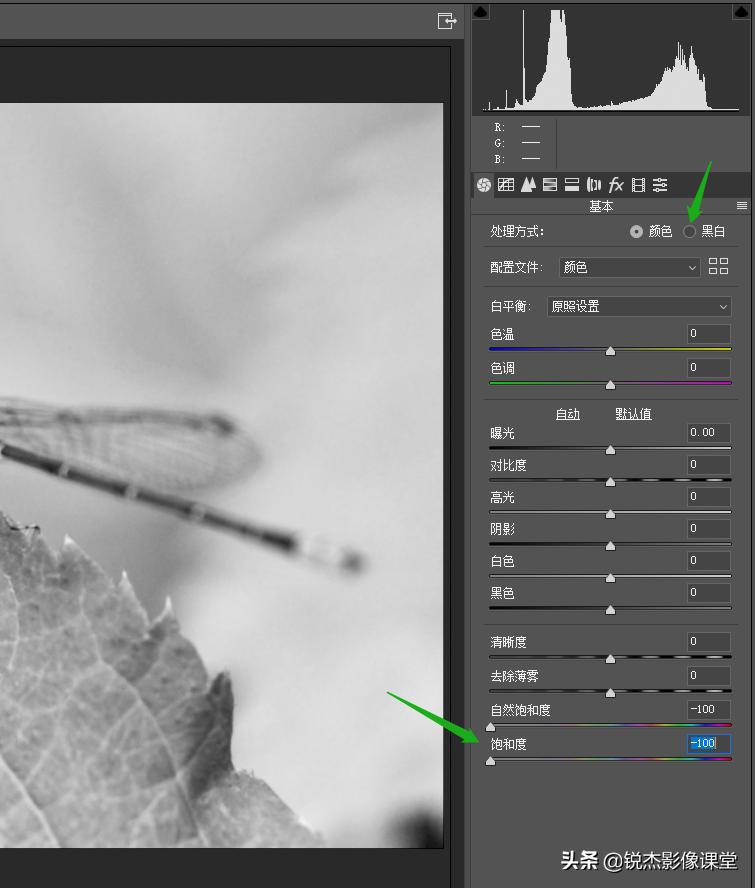
Task: Open the Lens Corrections tab icon
Action: click(x=594, y=185)
